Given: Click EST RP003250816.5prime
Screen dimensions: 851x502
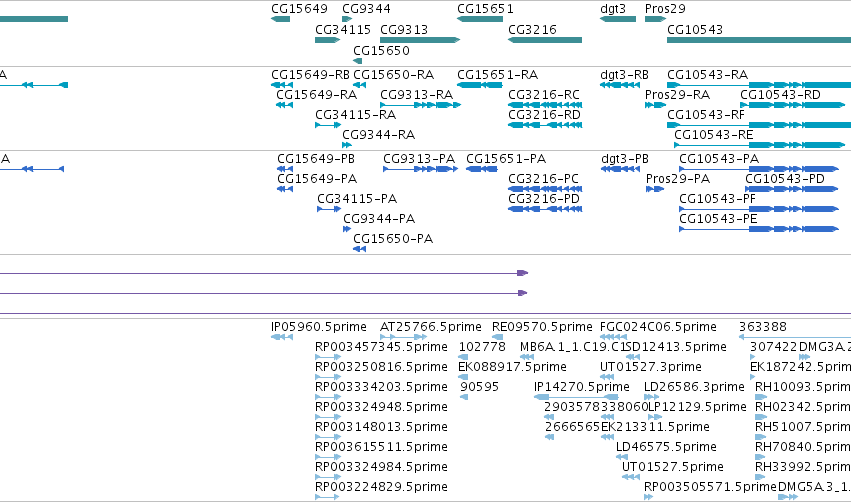Looking at the screenshot, I should 328,377.
